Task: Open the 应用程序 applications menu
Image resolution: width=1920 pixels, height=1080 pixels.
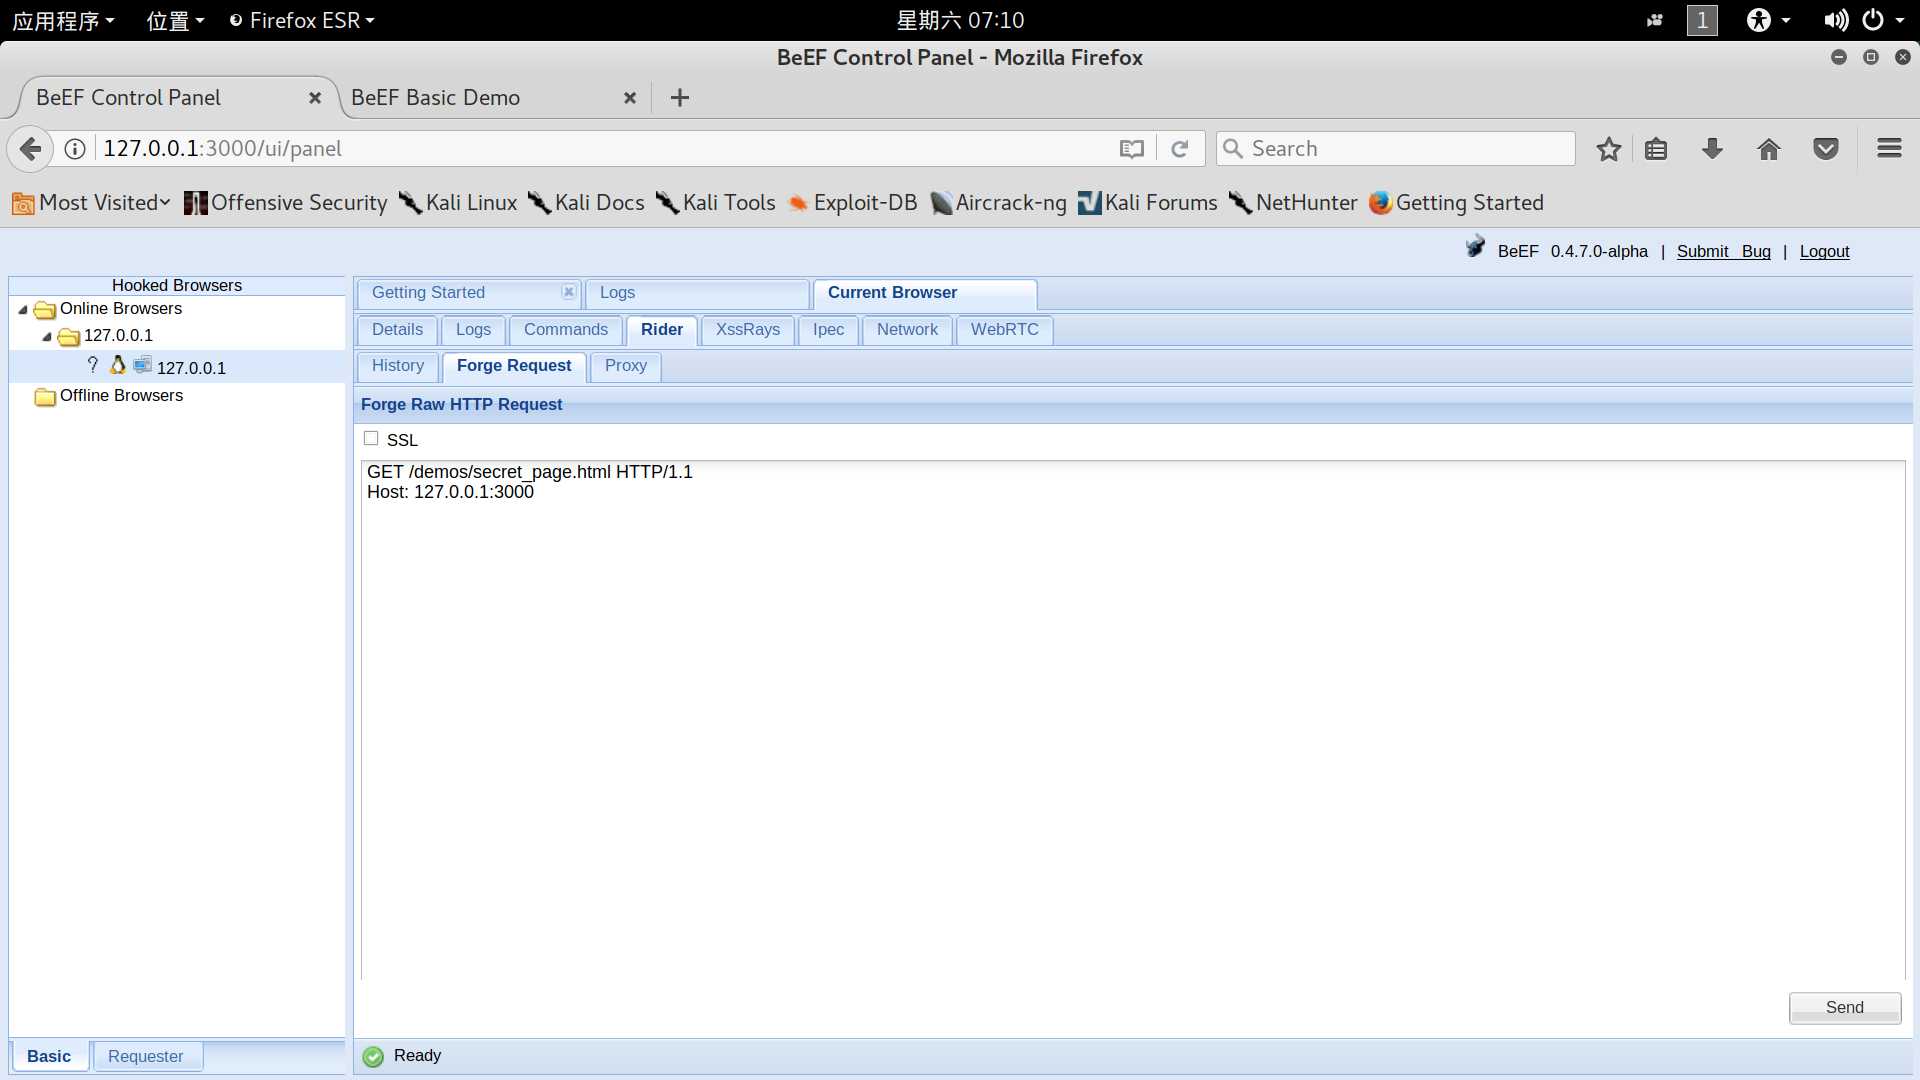Action: (63, 20)
